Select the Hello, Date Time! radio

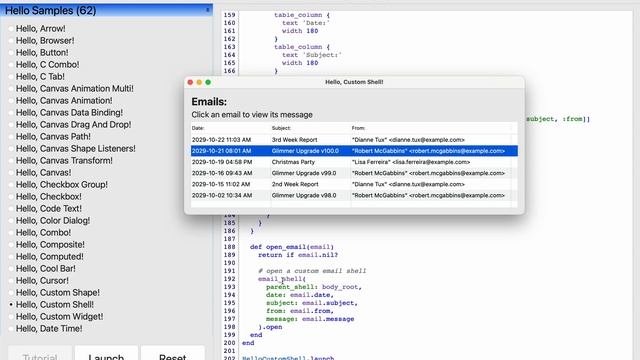11,329
